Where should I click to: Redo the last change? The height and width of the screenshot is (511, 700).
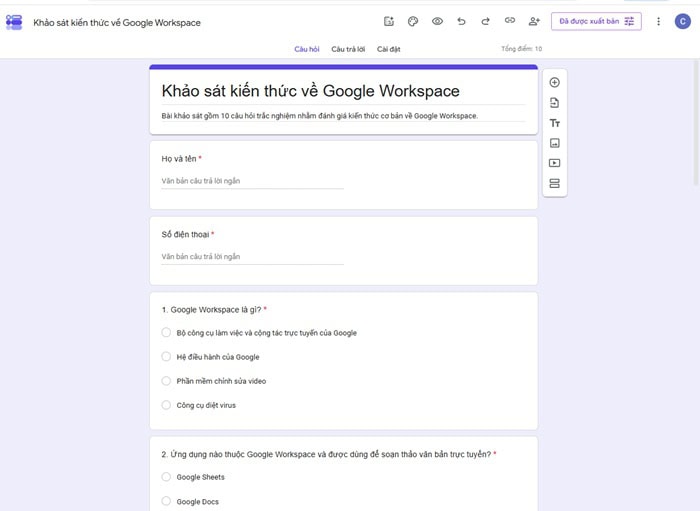[485, 21]
